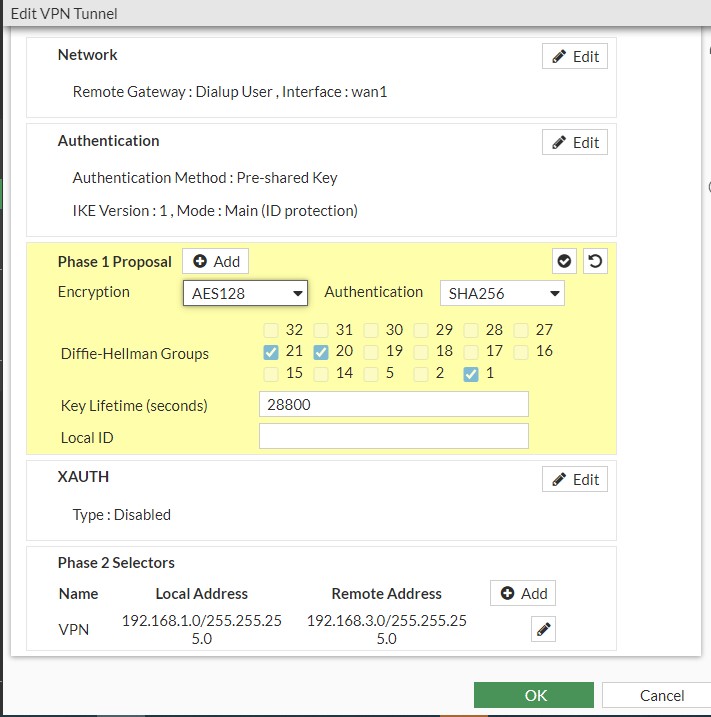Disable Diffie-Hellman group 1
This screenshot has height=717, width=711.
pyautogui.click(x=471, y=374)
